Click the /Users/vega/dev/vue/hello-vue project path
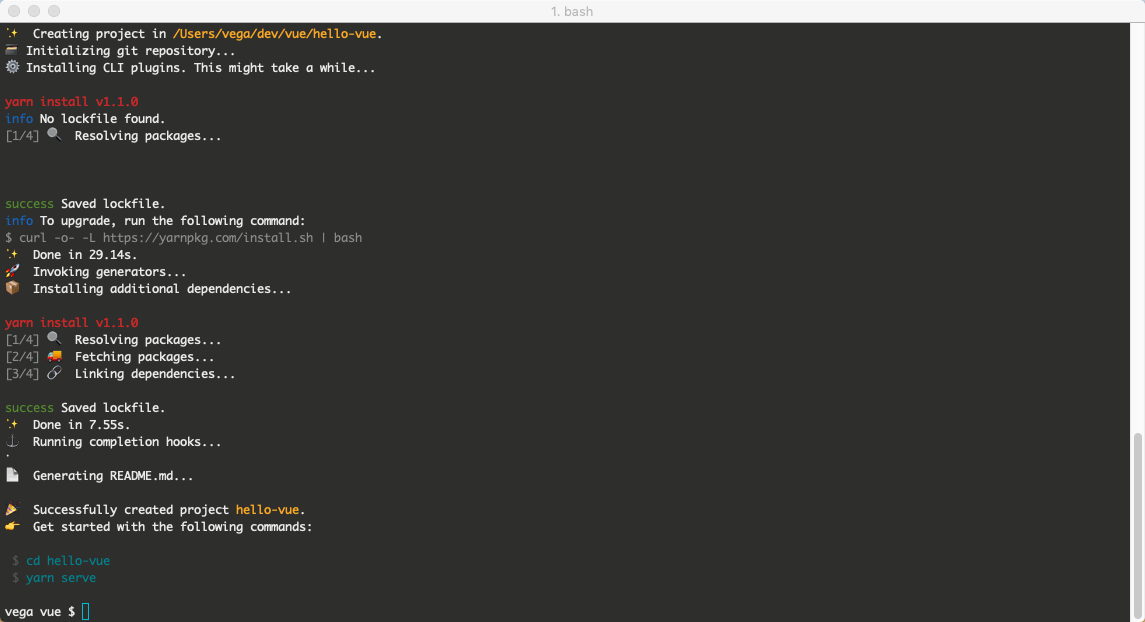Viewport: 1145px width, 622px height. click(276, 34)
